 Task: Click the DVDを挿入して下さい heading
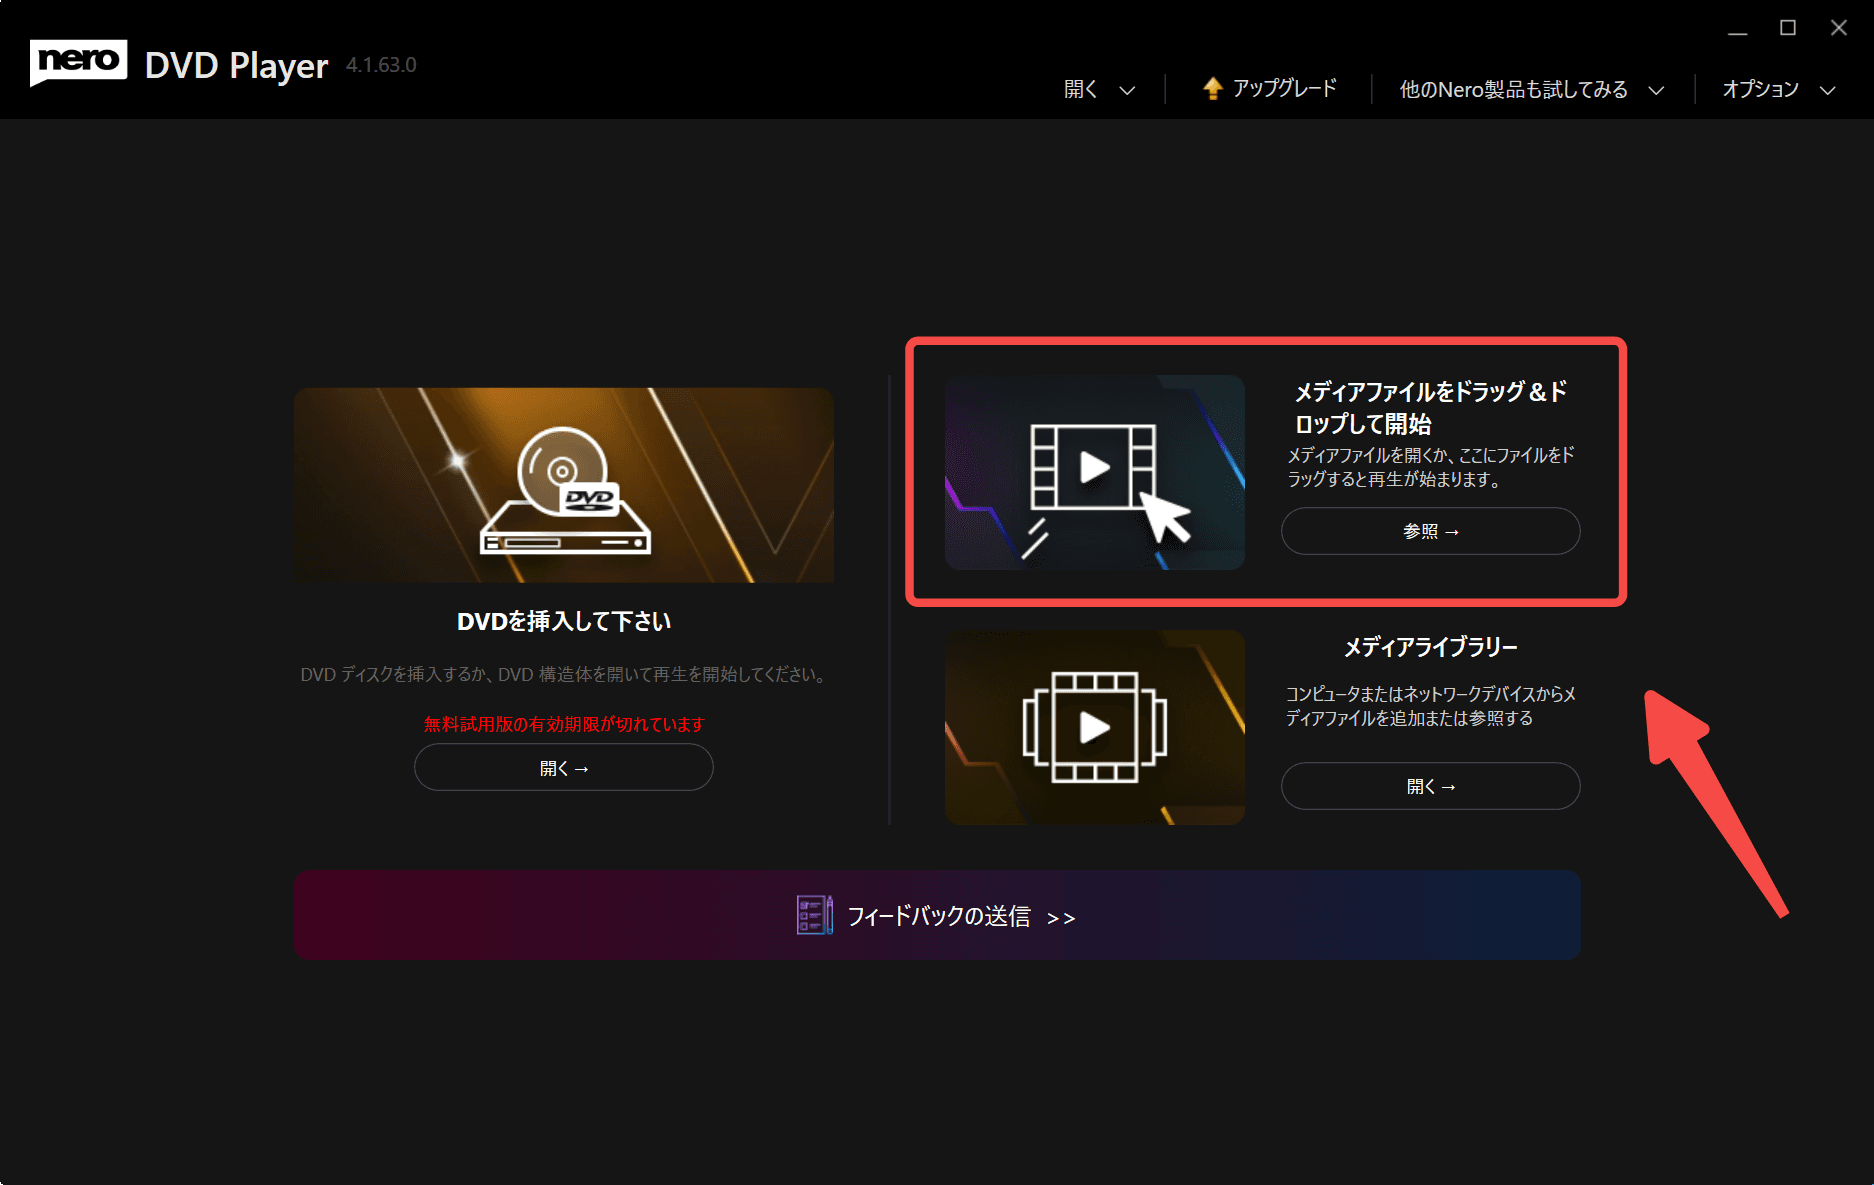564,621
